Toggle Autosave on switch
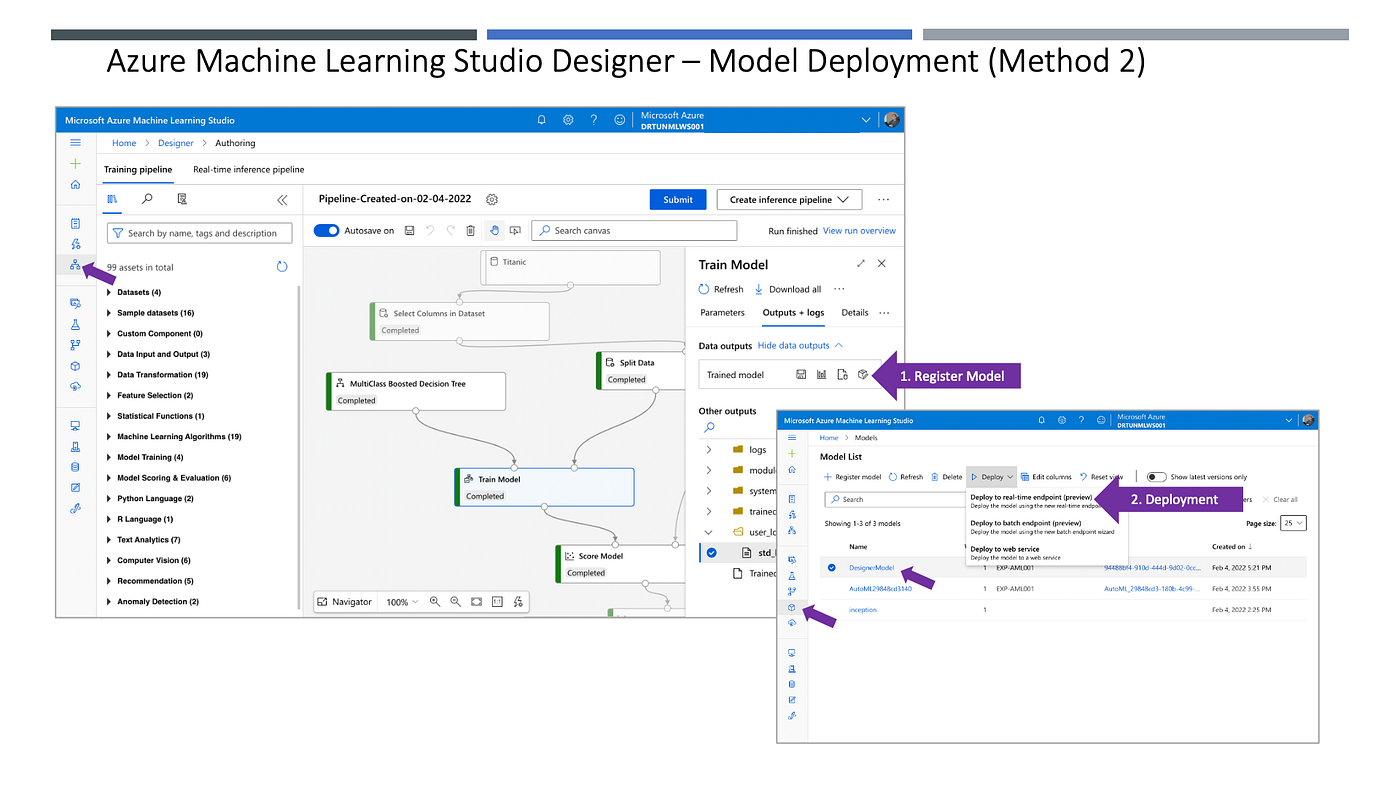Image resolution: width=1400 pixels, height=788 pixels. 327,230
